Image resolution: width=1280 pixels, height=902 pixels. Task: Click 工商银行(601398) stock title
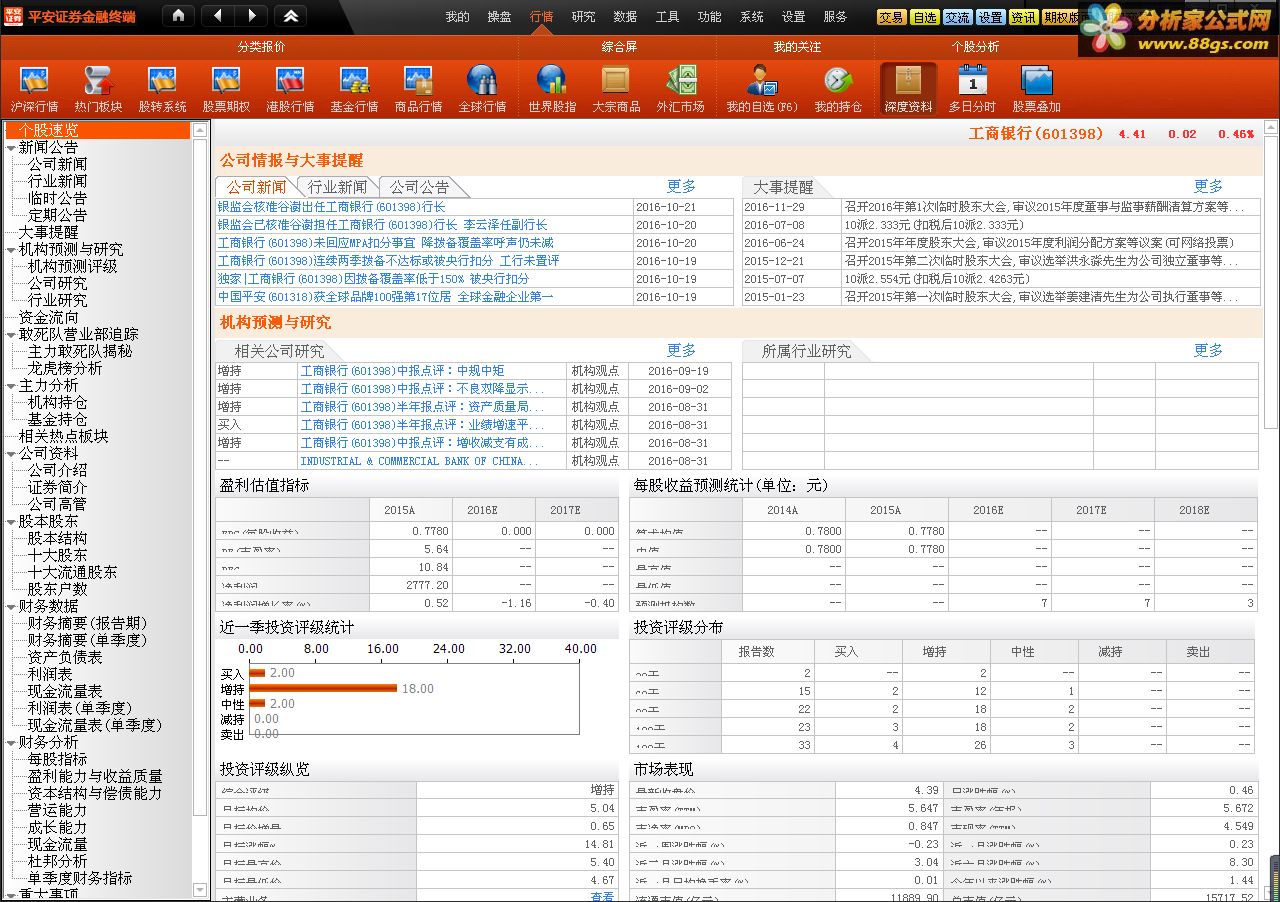(x=1036, y=134)
